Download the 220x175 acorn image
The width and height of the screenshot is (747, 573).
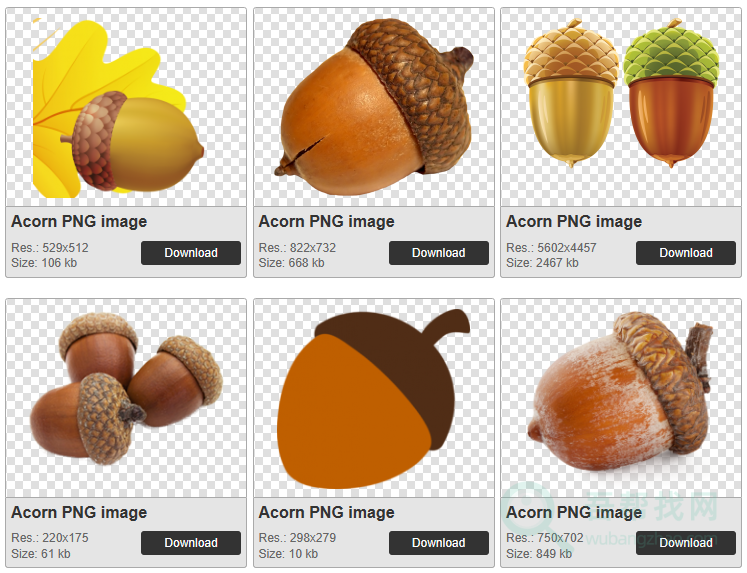(191, 543)
